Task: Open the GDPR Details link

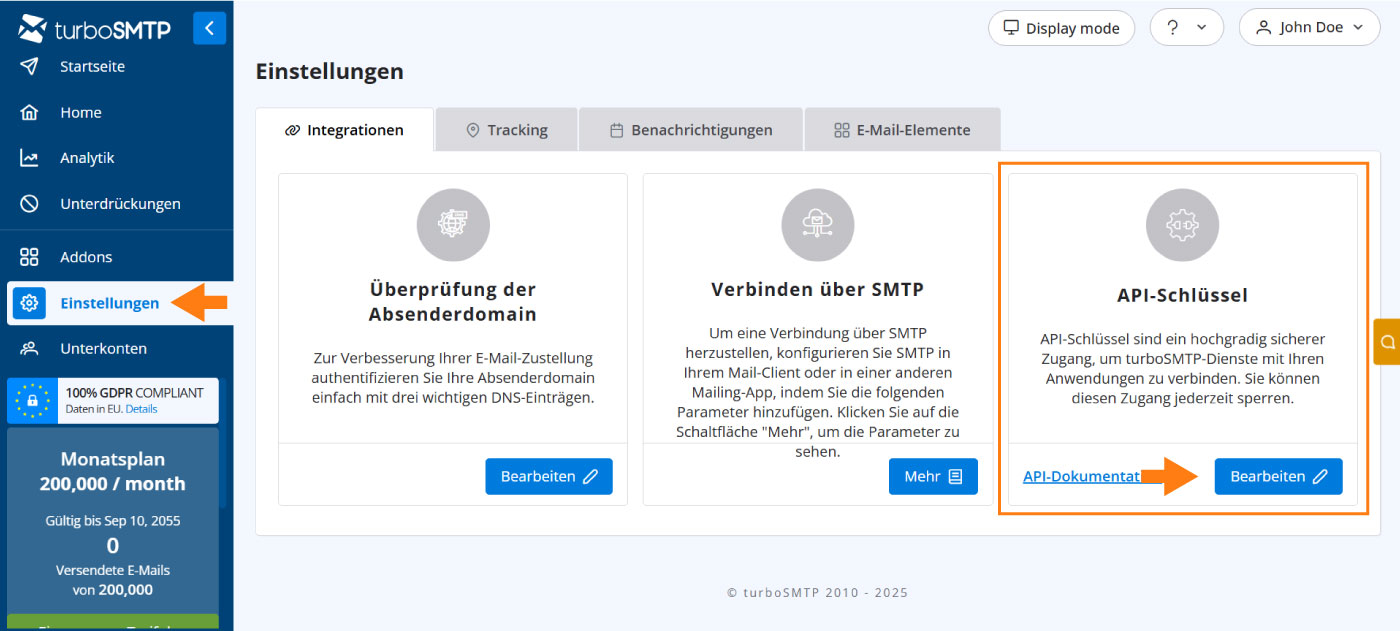Action: [x=141, y=409]
